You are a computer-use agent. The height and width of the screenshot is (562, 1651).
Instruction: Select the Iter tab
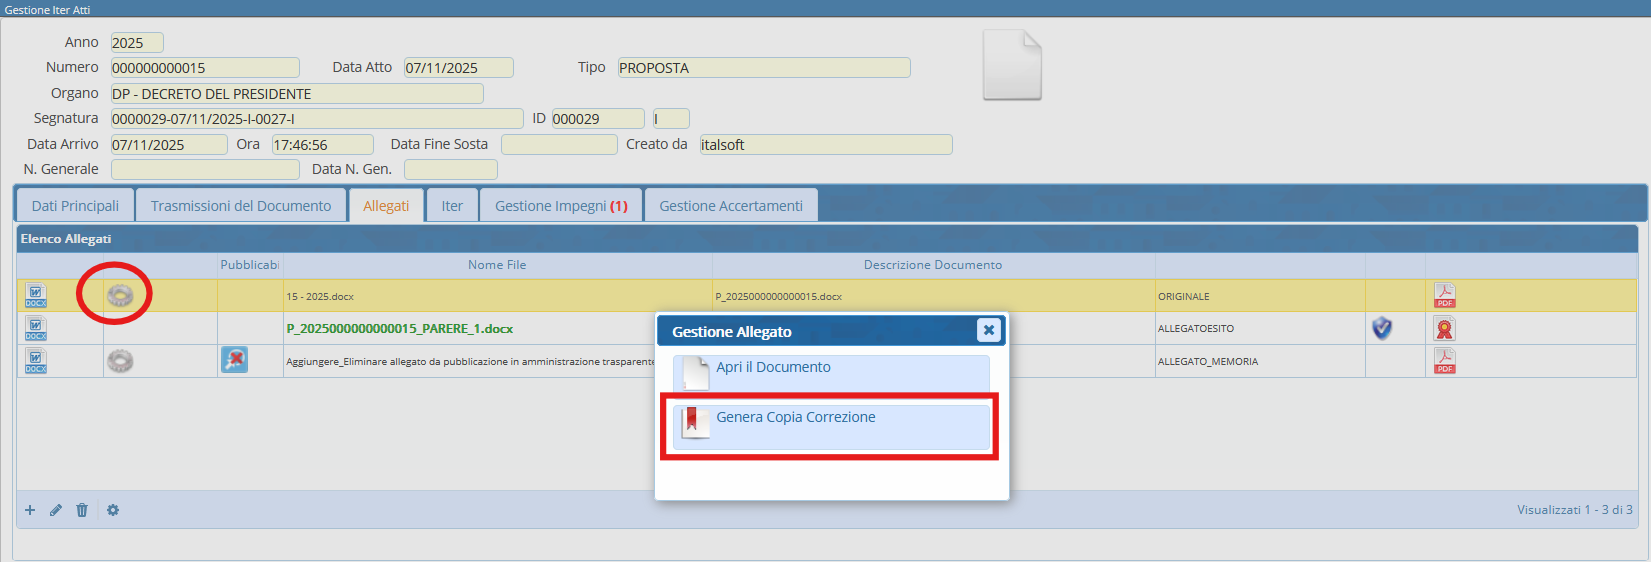(x=452, y=206)
